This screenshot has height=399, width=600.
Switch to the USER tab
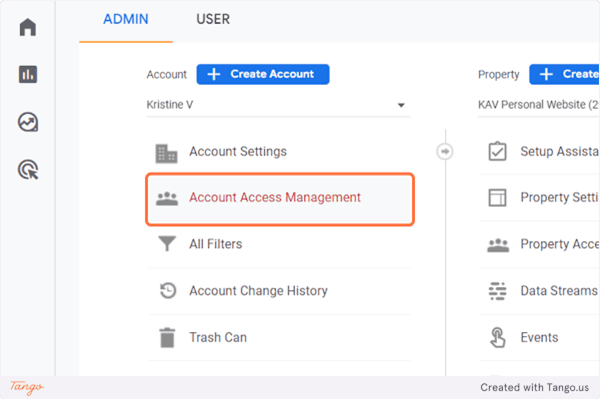point(213,19)
